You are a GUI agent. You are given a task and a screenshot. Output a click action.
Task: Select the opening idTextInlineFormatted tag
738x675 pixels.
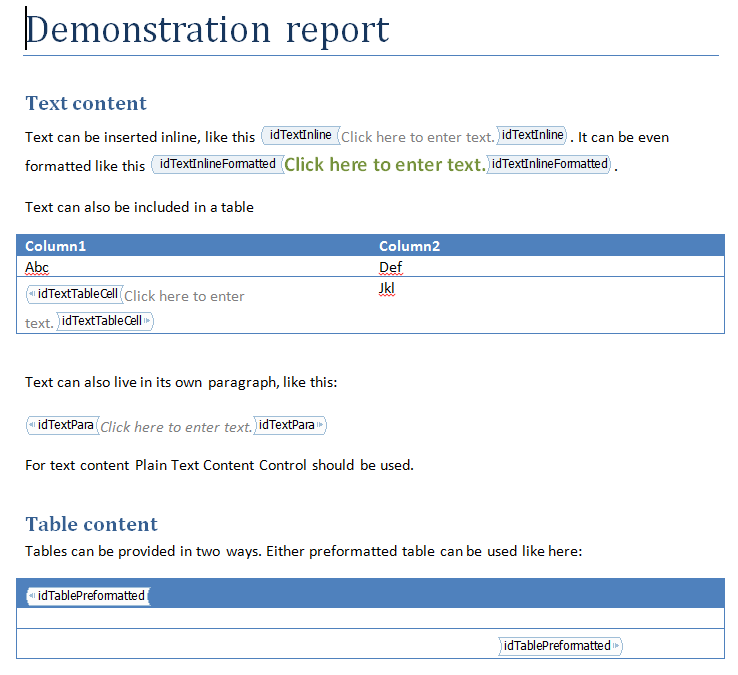[x=217, y=164]
